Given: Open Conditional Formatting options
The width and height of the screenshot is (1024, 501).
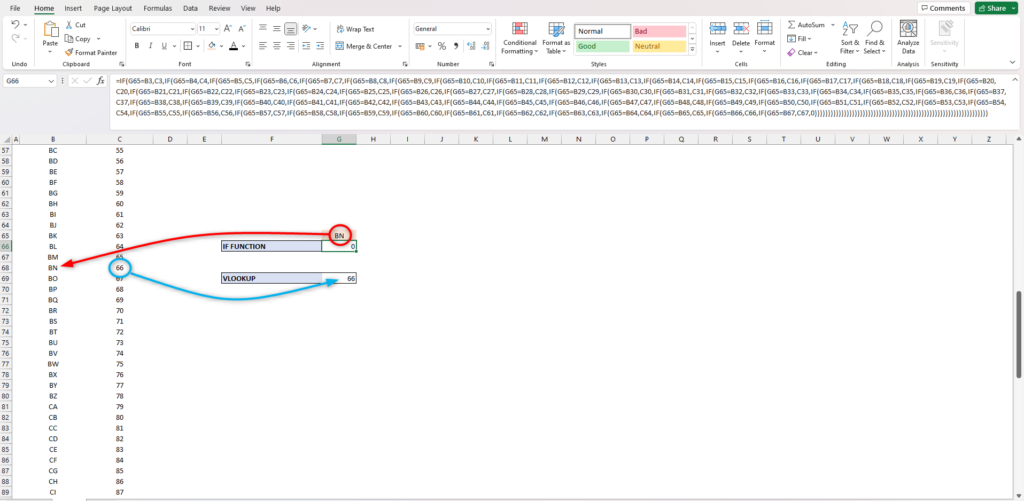Looking at the screenshot, I should pyautogui.click(x=520, y=38).
